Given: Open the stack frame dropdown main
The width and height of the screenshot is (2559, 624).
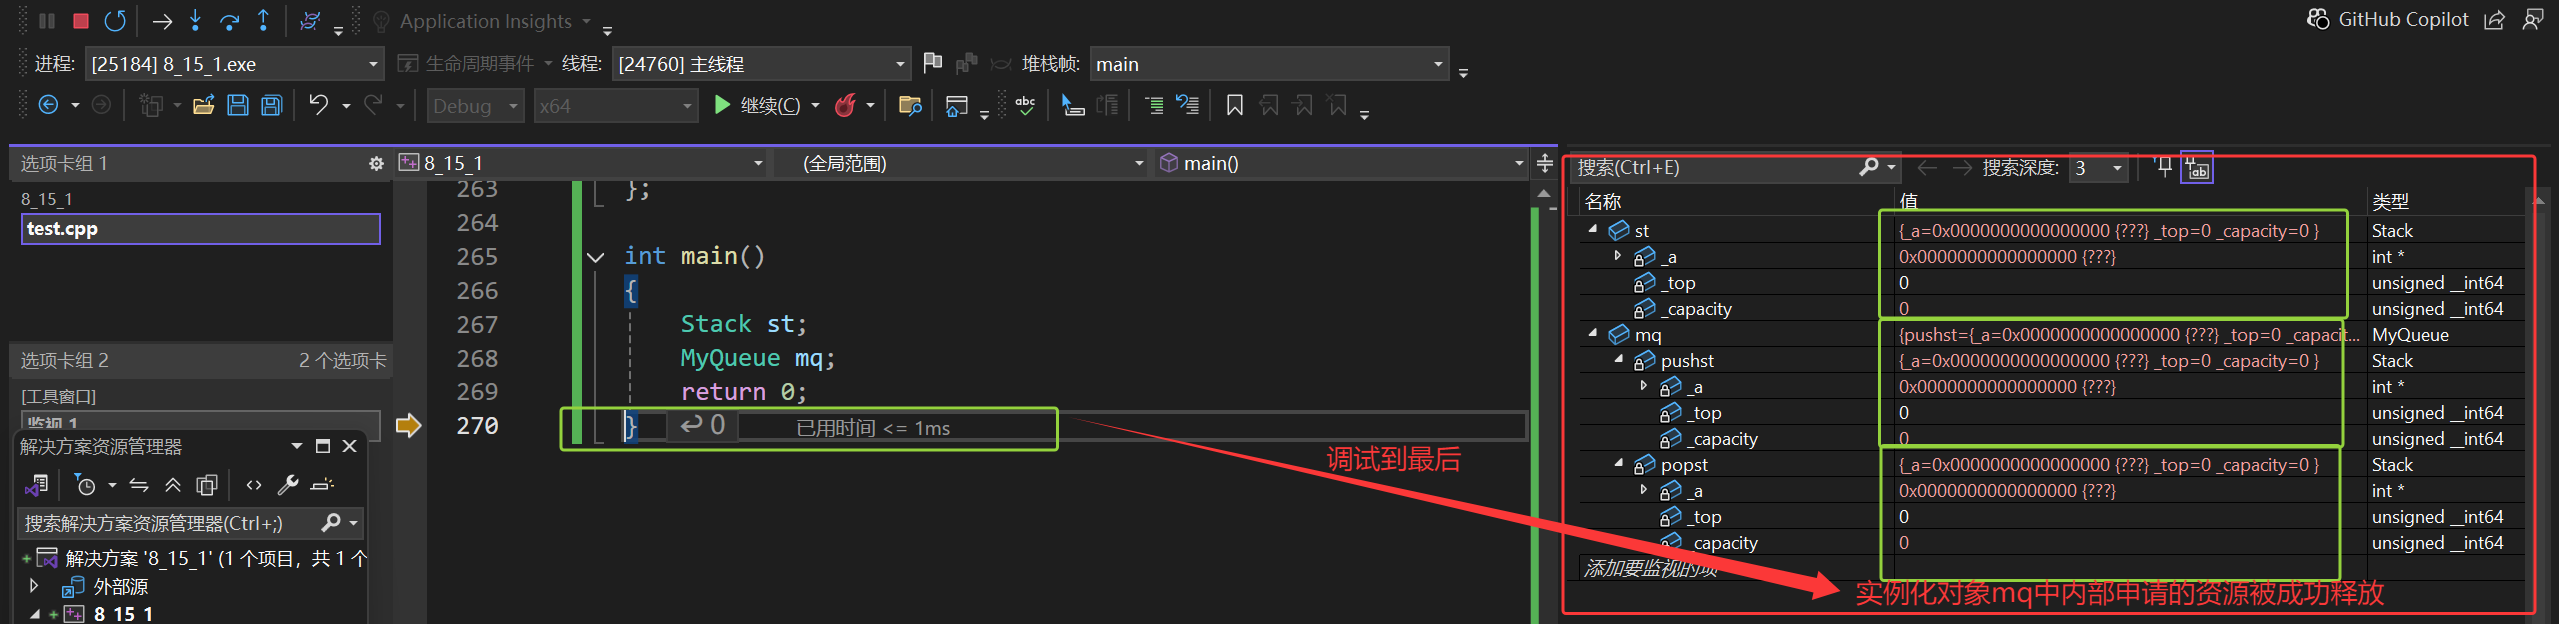Looking at the screenshot, I should 1269,64.
